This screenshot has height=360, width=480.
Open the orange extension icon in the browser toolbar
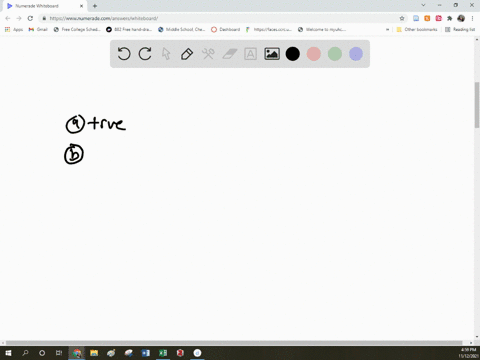tap(427, 18)
